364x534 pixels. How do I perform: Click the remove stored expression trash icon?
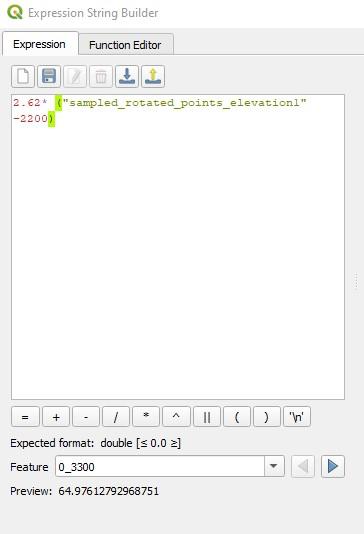tap(101, 76)
